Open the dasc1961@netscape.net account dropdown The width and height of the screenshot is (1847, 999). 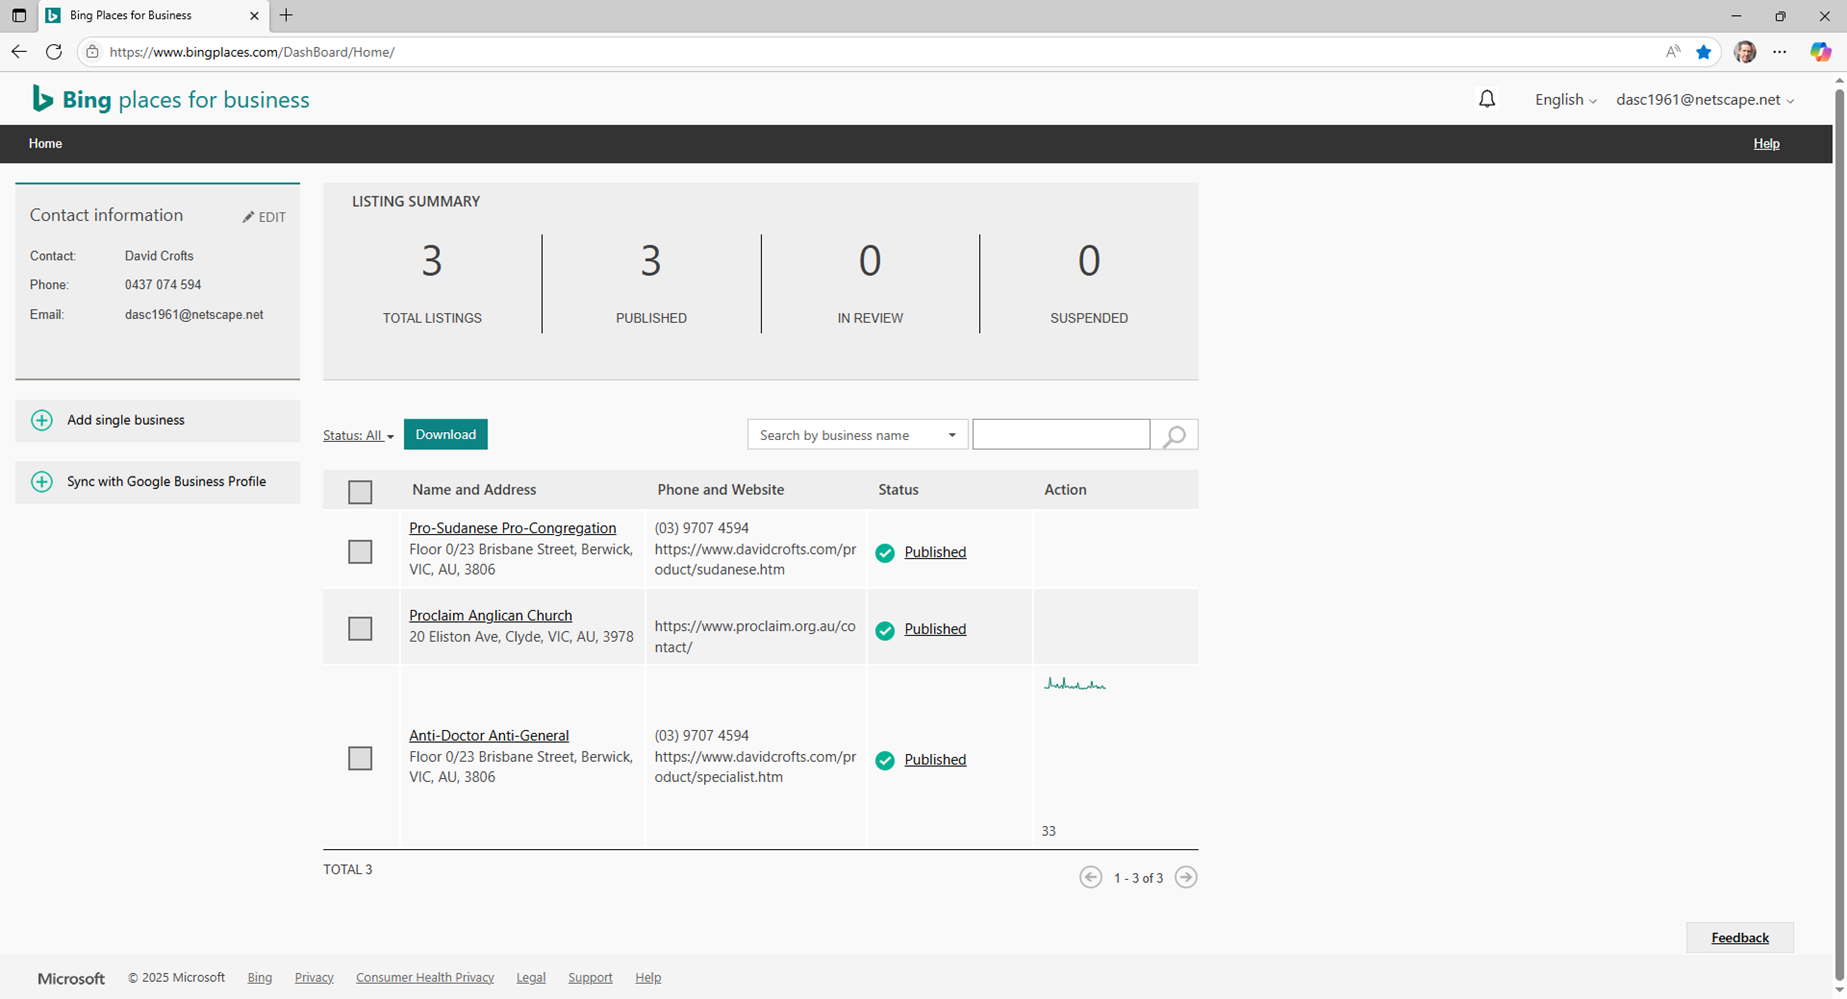point(1705,100)
